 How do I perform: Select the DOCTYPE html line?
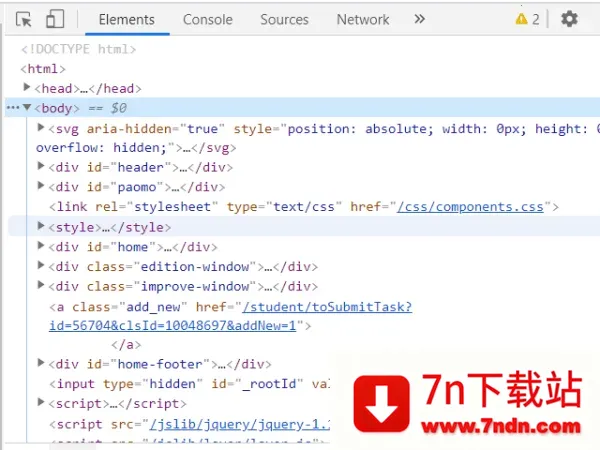78,49
